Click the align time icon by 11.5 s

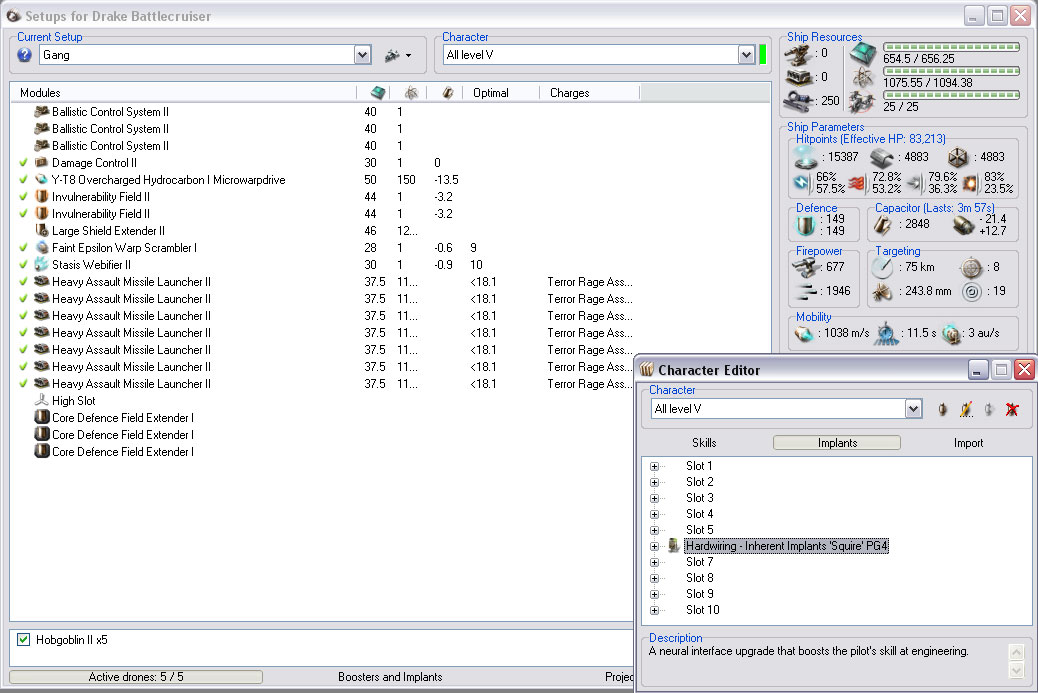pos(886,334)
